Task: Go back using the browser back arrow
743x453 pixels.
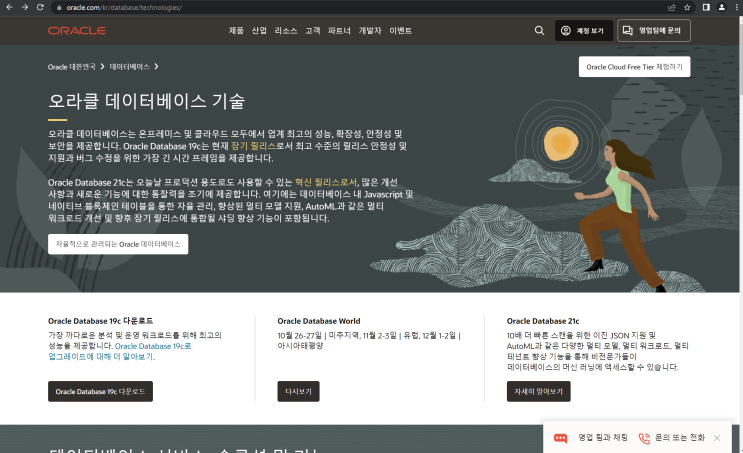Action: pyautogui.click(x=9, y=7)
